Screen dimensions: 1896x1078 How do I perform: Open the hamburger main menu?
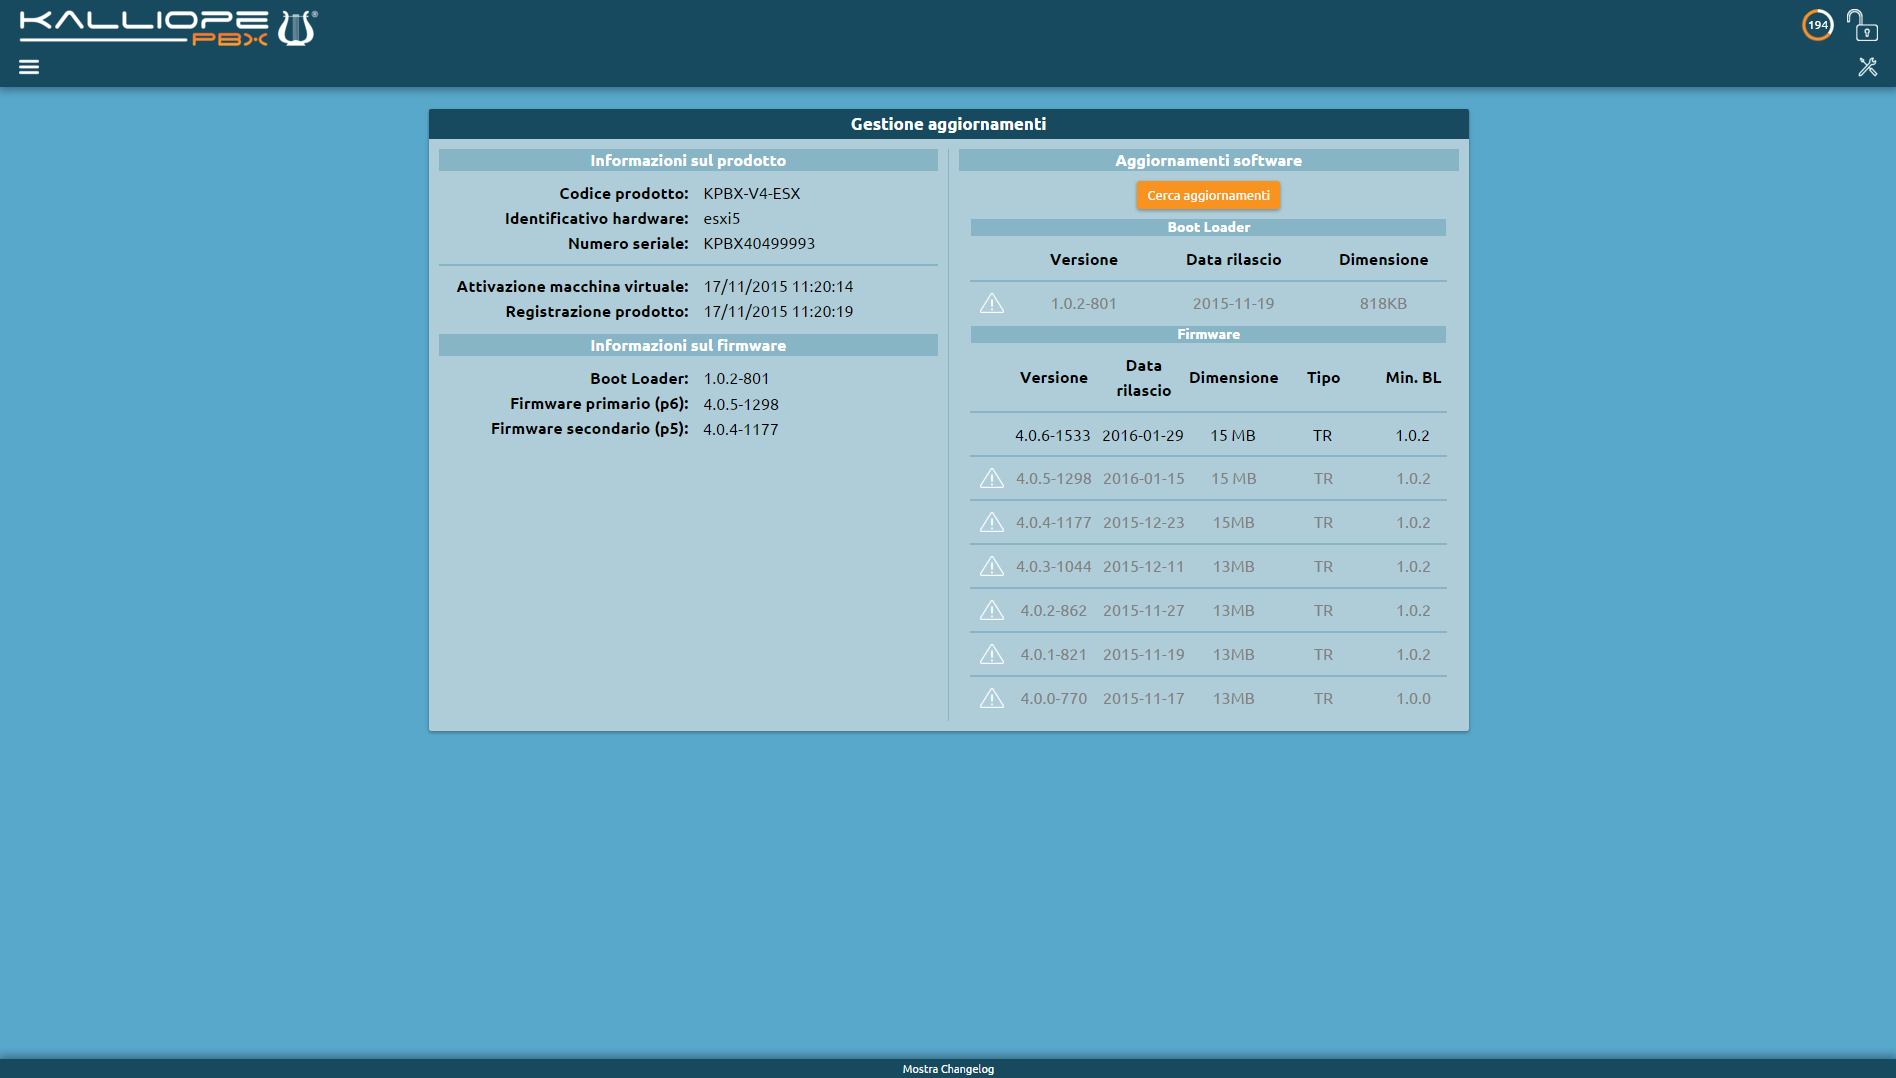tap(29, 67)
